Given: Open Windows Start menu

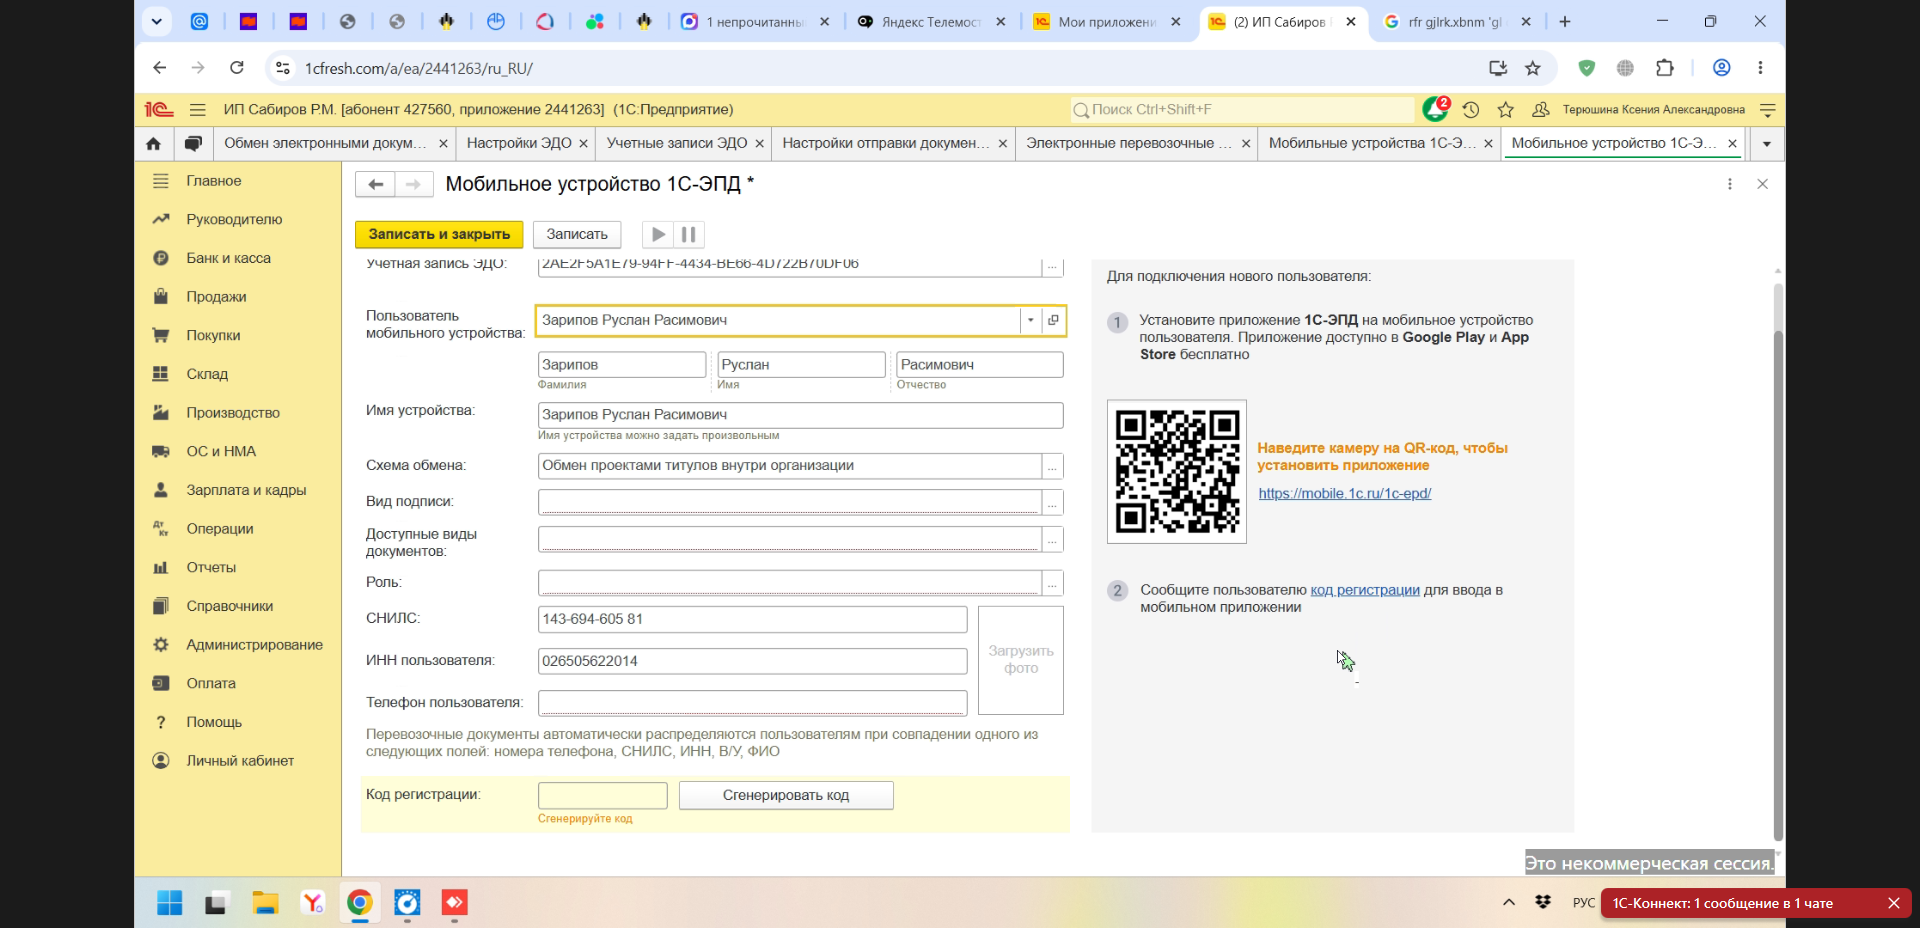Looking at the screenshot, I should (x=170, y=903).
